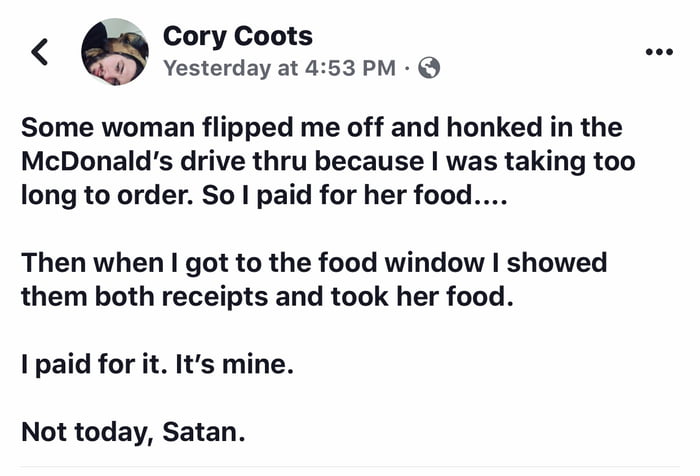Open Cory Coots' profile picture
Screen dimensions: 700x476
[x=115, y=52]
